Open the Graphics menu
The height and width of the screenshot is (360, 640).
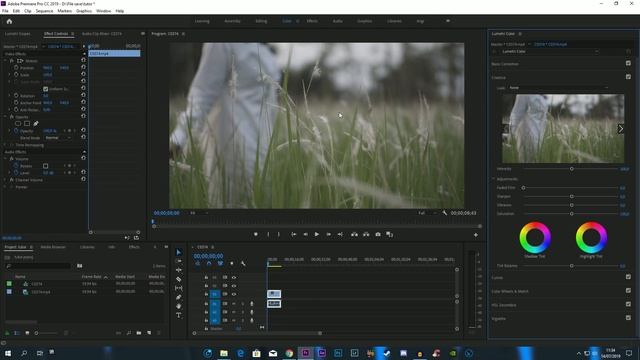(x=84, y=11)
